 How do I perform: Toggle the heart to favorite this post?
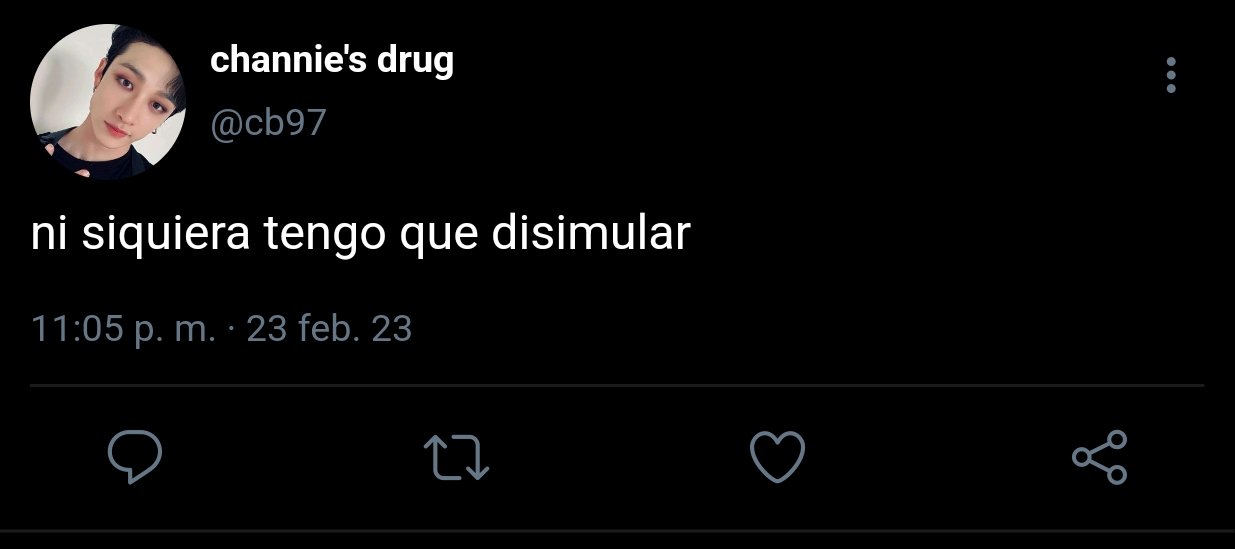777,458
